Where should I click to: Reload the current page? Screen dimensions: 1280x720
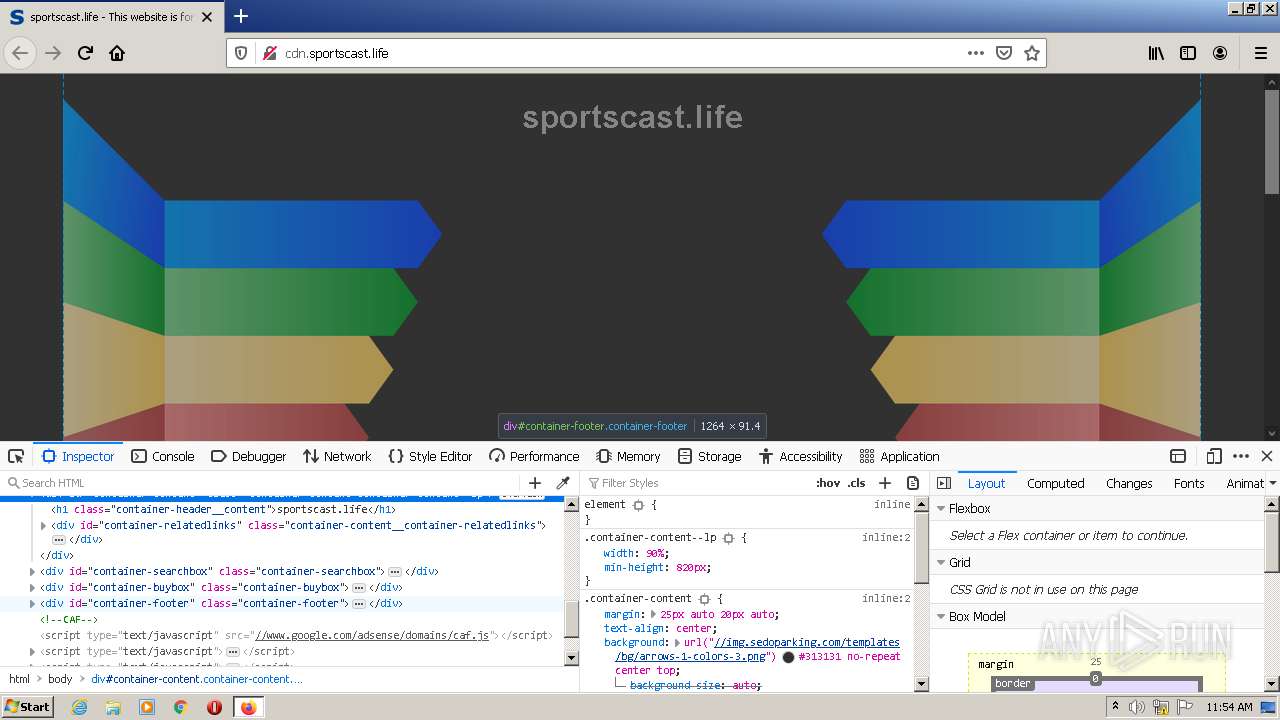85,53
